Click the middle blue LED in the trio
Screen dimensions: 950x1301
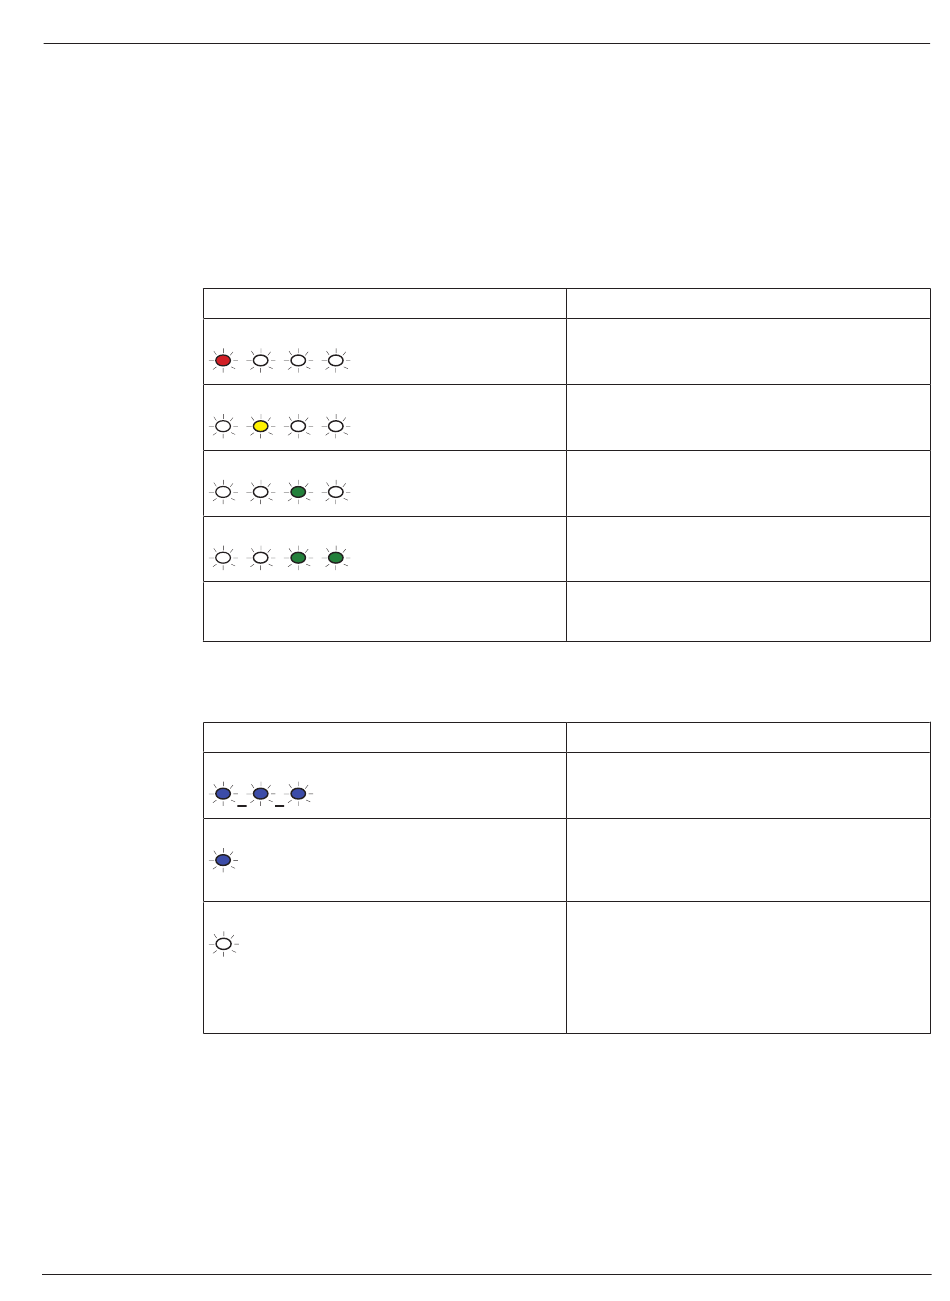coord(260,794)
